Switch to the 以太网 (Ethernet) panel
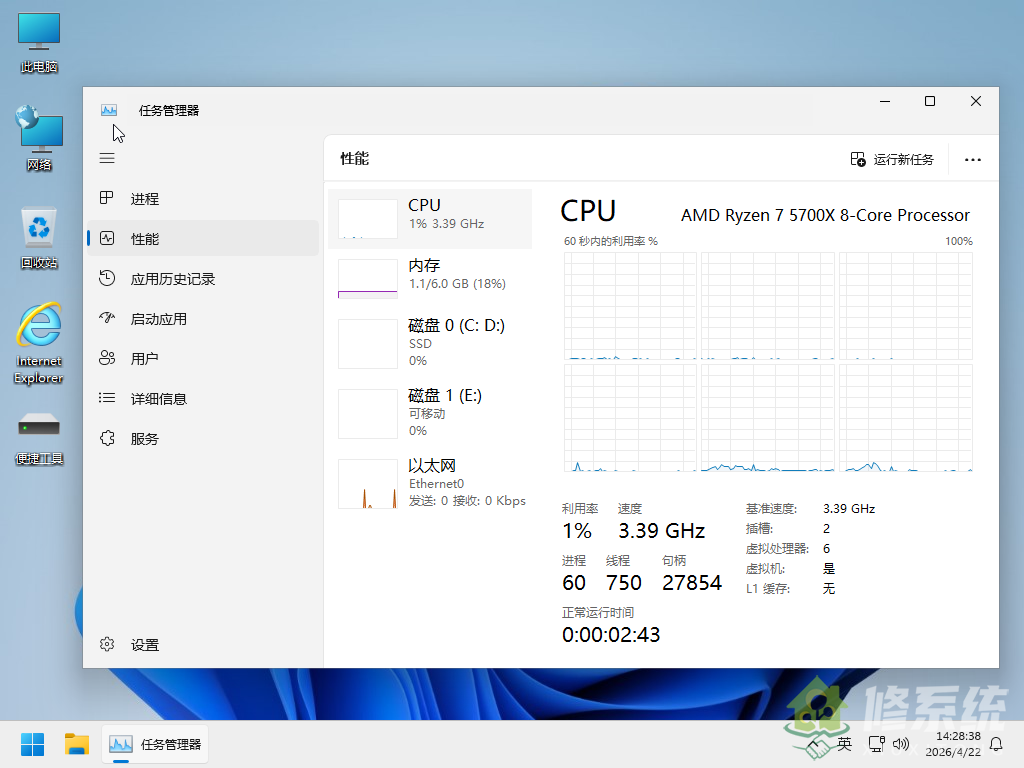The image size is (1024, 768). click(430, 482)
